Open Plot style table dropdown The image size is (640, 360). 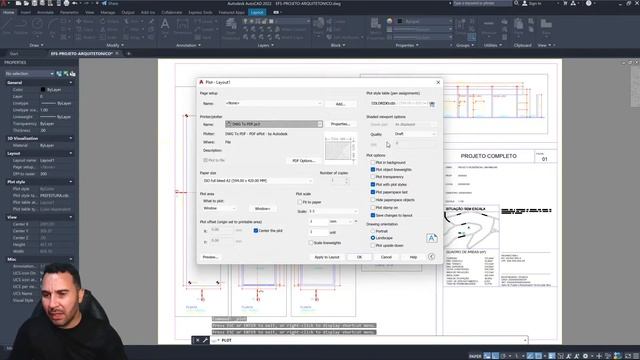tap(398, 103)
